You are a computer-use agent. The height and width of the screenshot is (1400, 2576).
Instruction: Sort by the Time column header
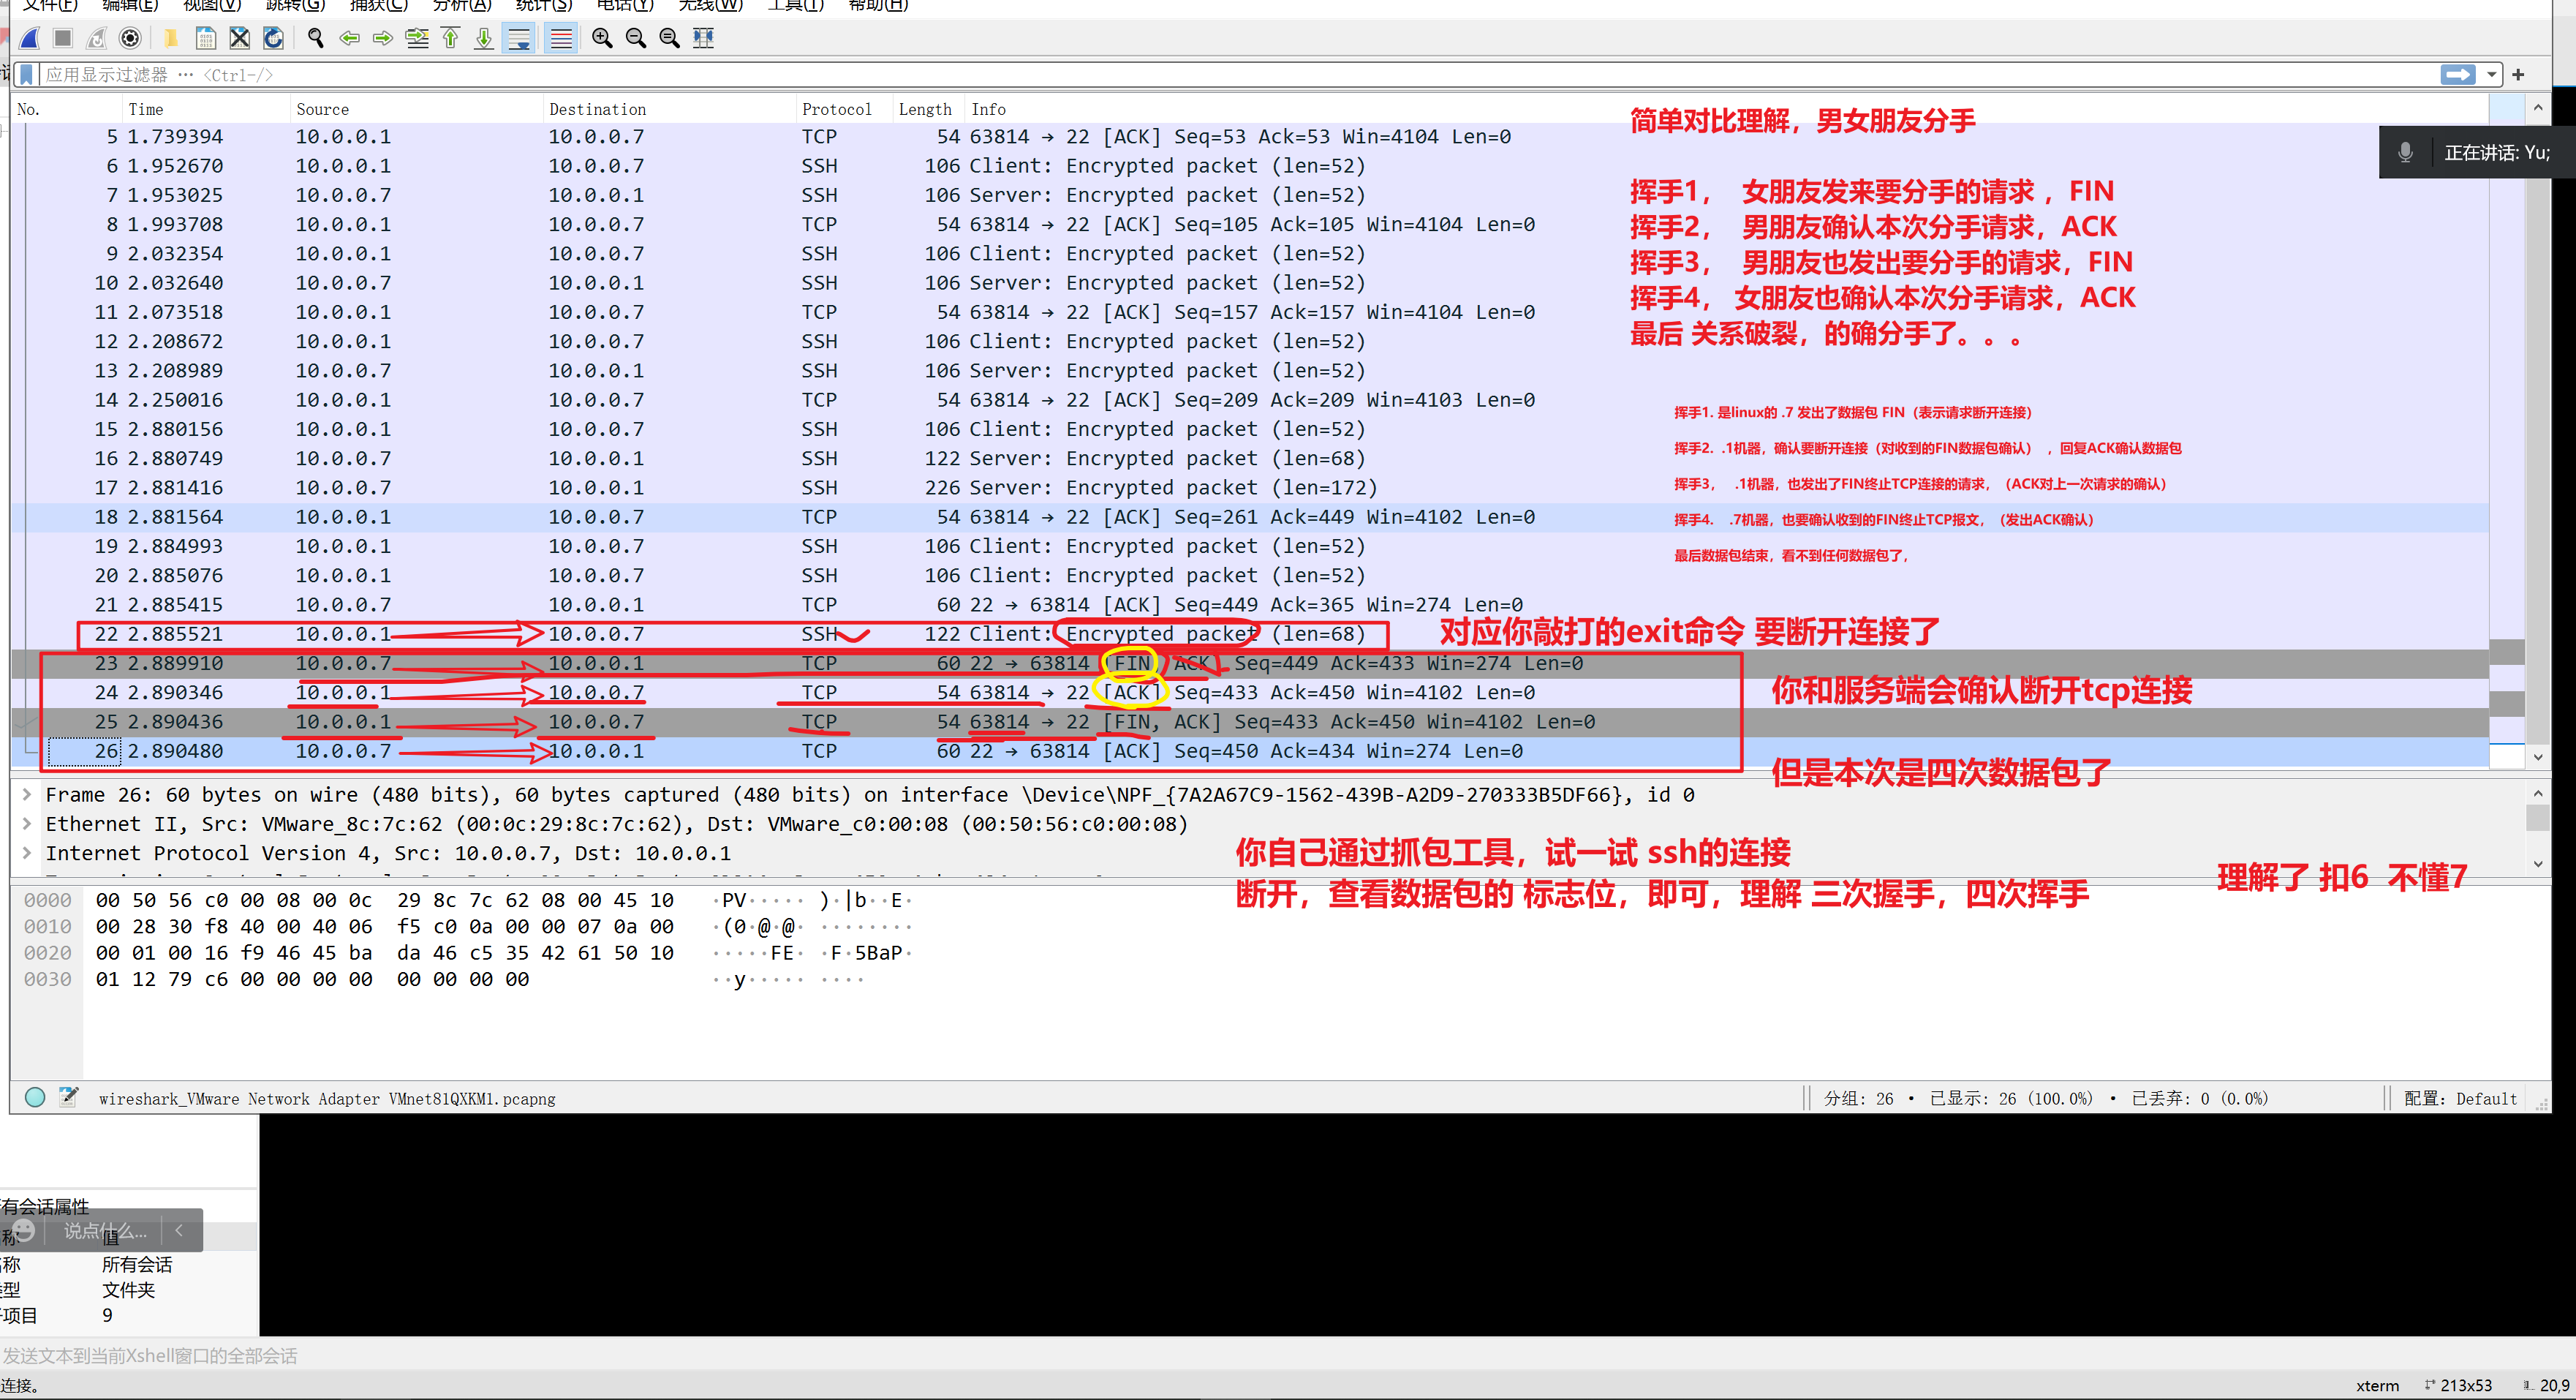click(x=205, y=109)
